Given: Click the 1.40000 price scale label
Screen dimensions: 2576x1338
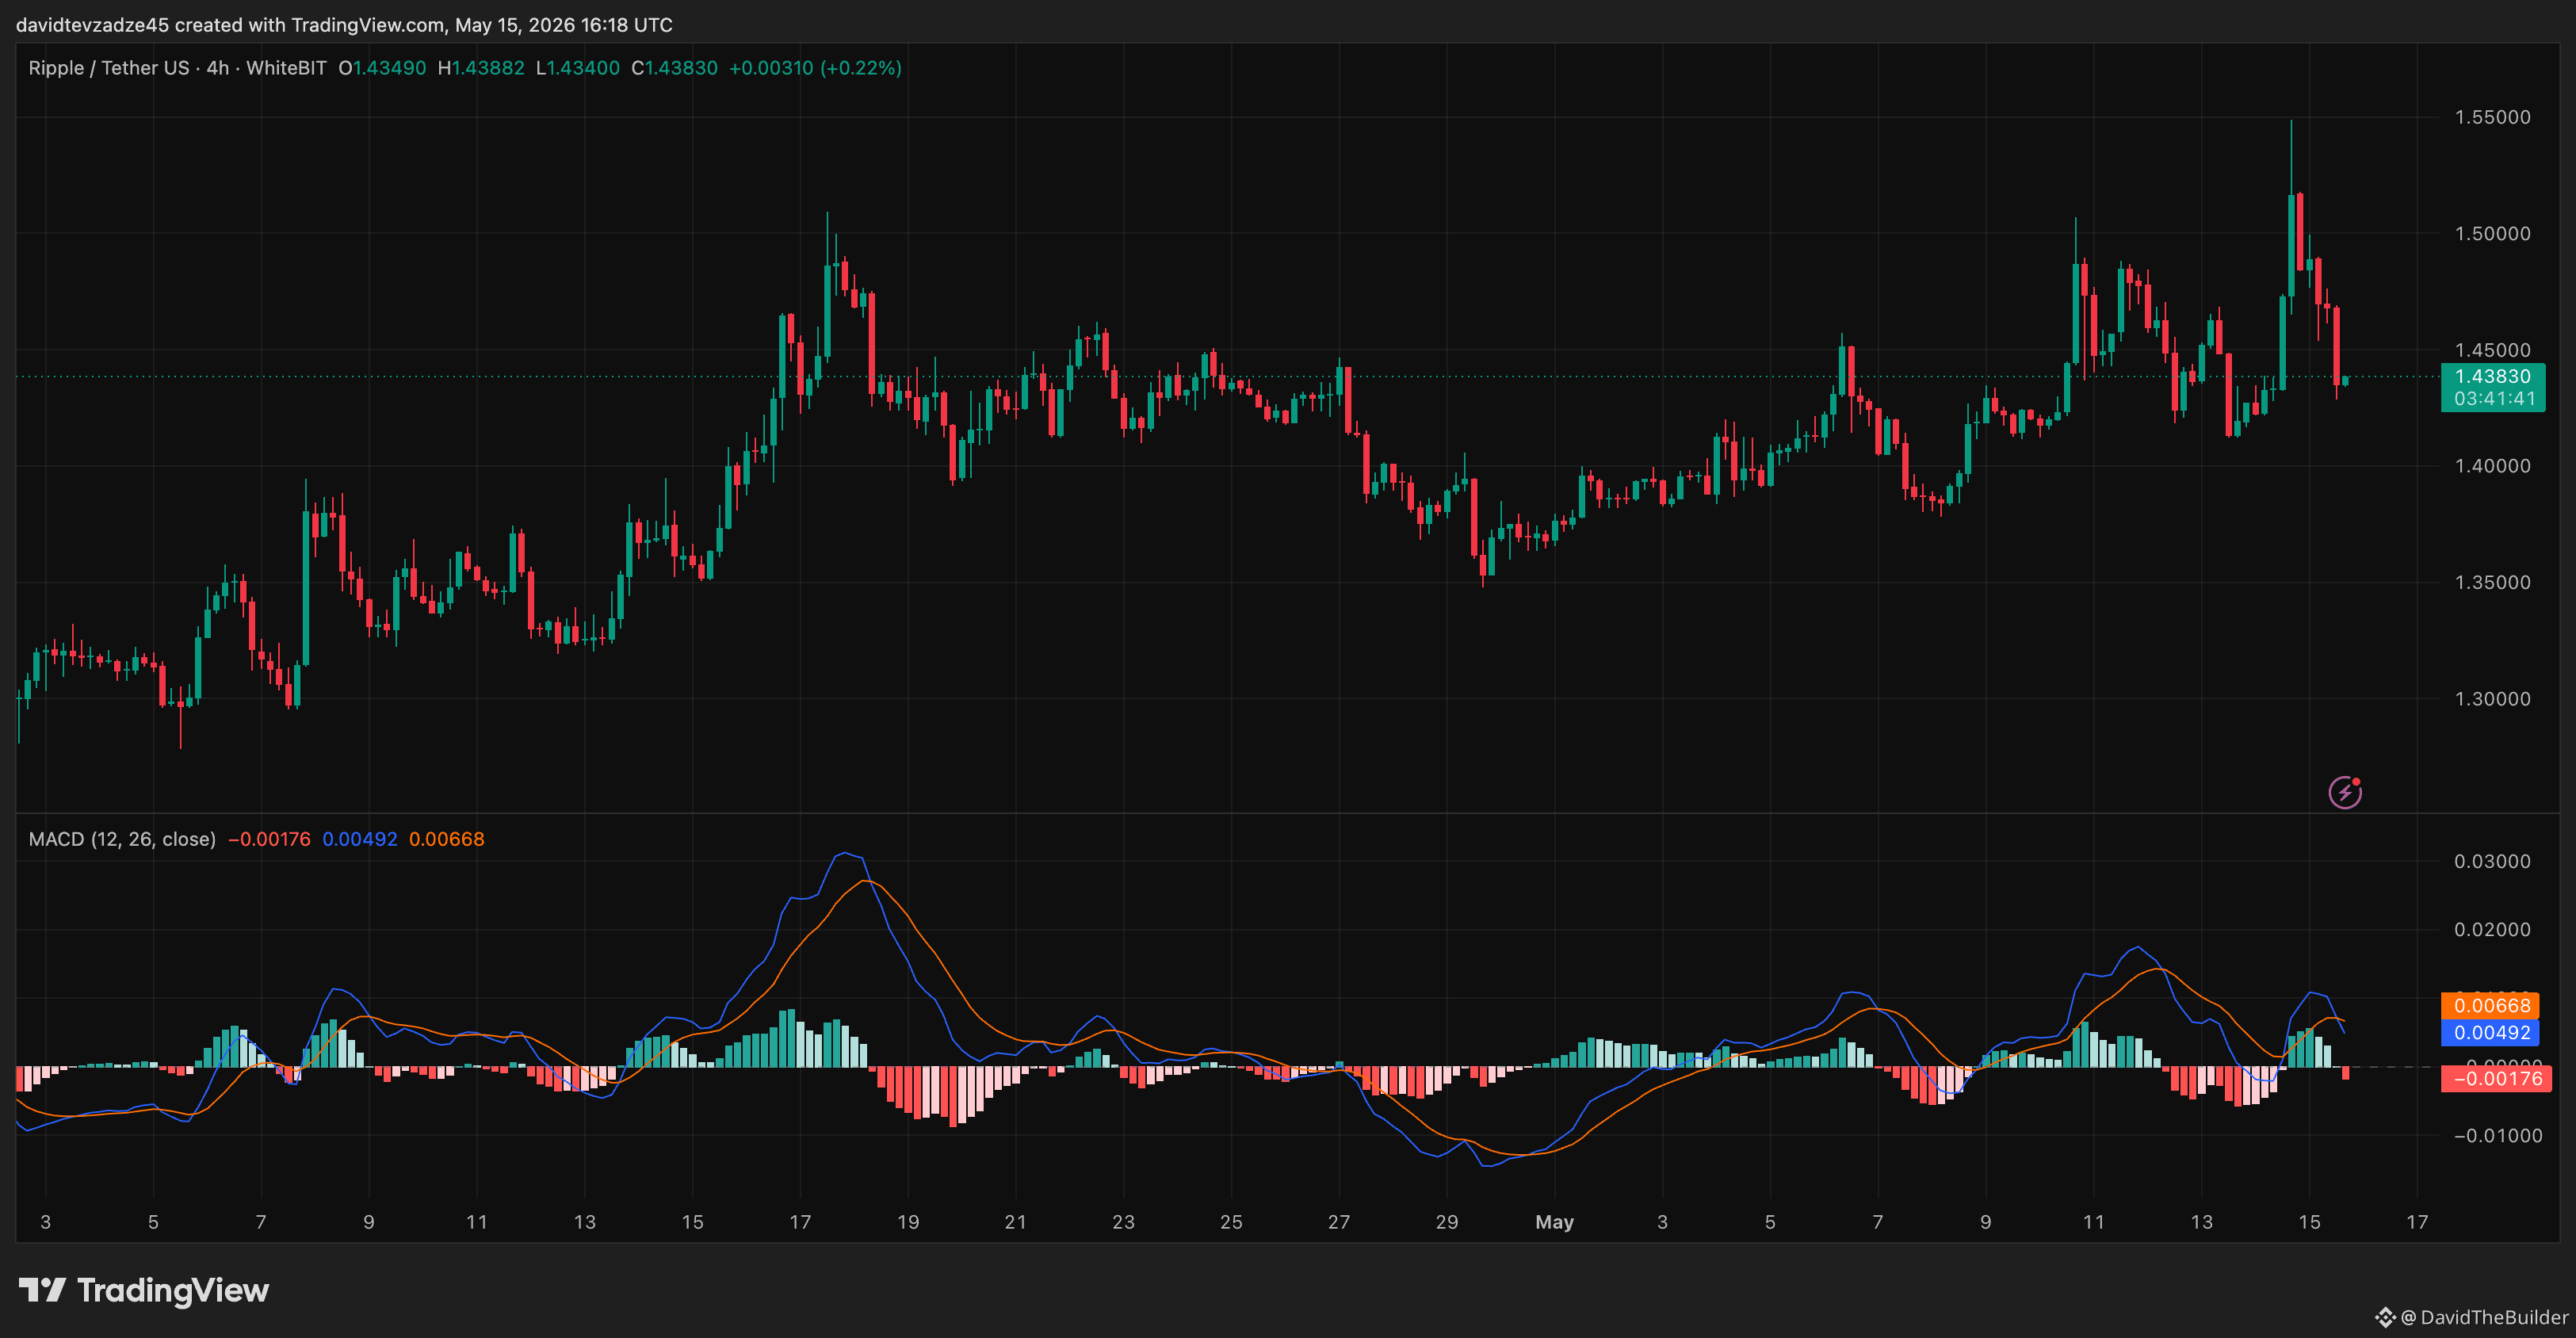Looking at the screenshot, I should (2493, 466).
